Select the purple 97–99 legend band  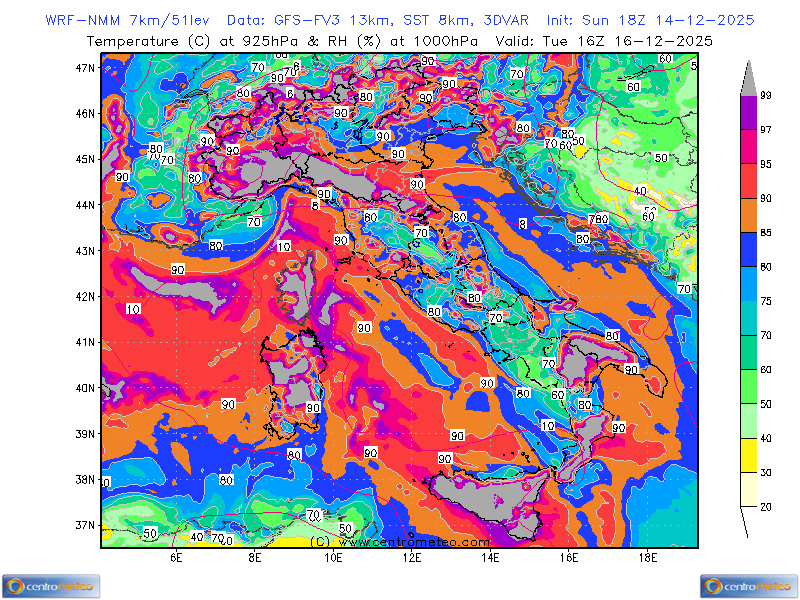coord(749,112)
